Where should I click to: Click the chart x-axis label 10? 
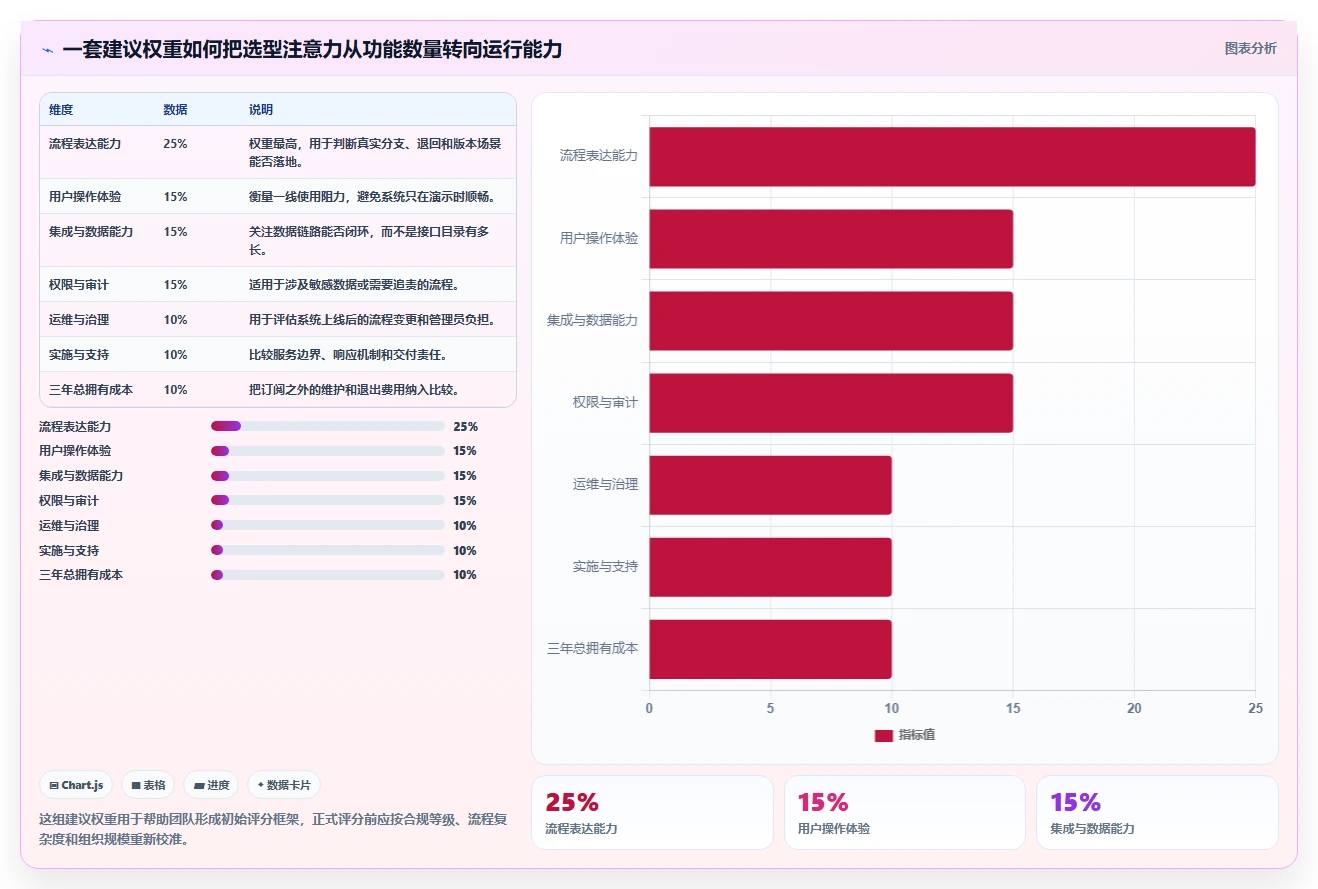pyautogui.click(x=892, y=708)
